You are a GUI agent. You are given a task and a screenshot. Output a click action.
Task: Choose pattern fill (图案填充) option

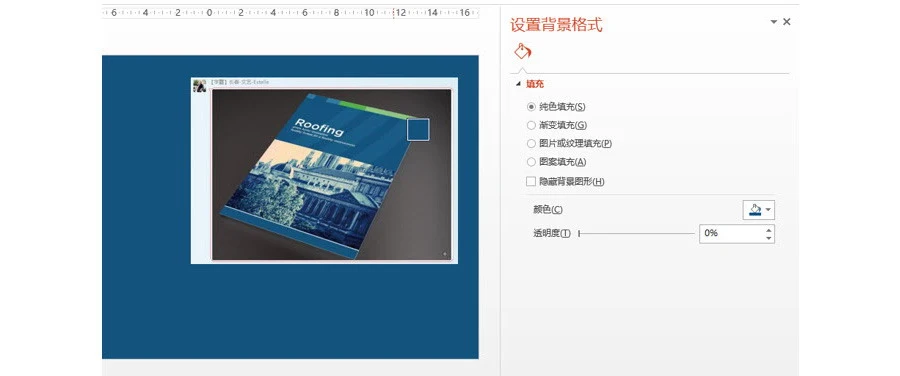[531, 162]
